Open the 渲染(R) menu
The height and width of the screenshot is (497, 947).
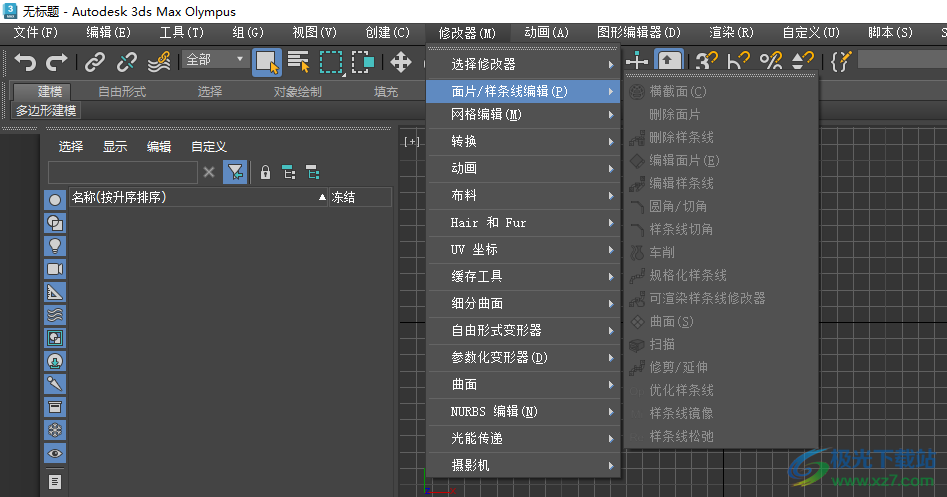click(x=731, y=33)
